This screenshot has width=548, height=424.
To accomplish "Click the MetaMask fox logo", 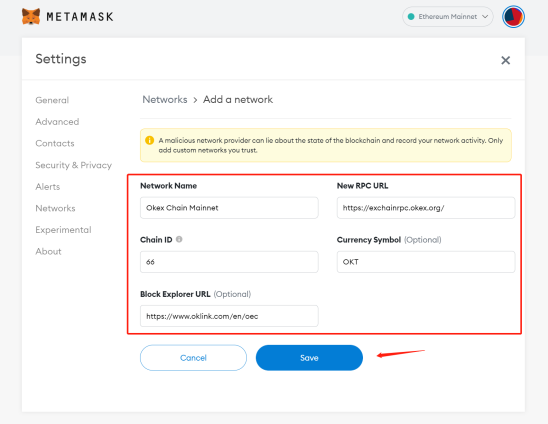I will (31, 16).
